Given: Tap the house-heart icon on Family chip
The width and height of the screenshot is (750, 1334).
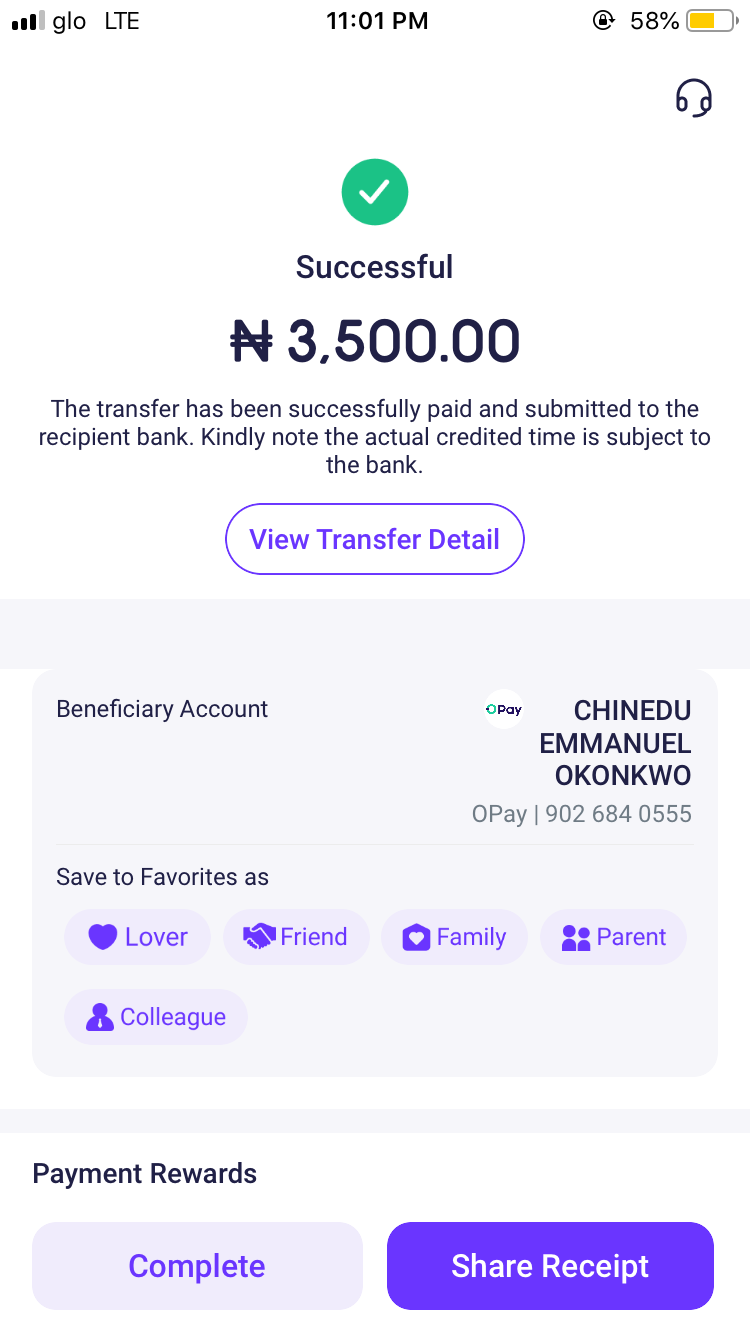Looking at the screenshot, I should click(416, 937).
